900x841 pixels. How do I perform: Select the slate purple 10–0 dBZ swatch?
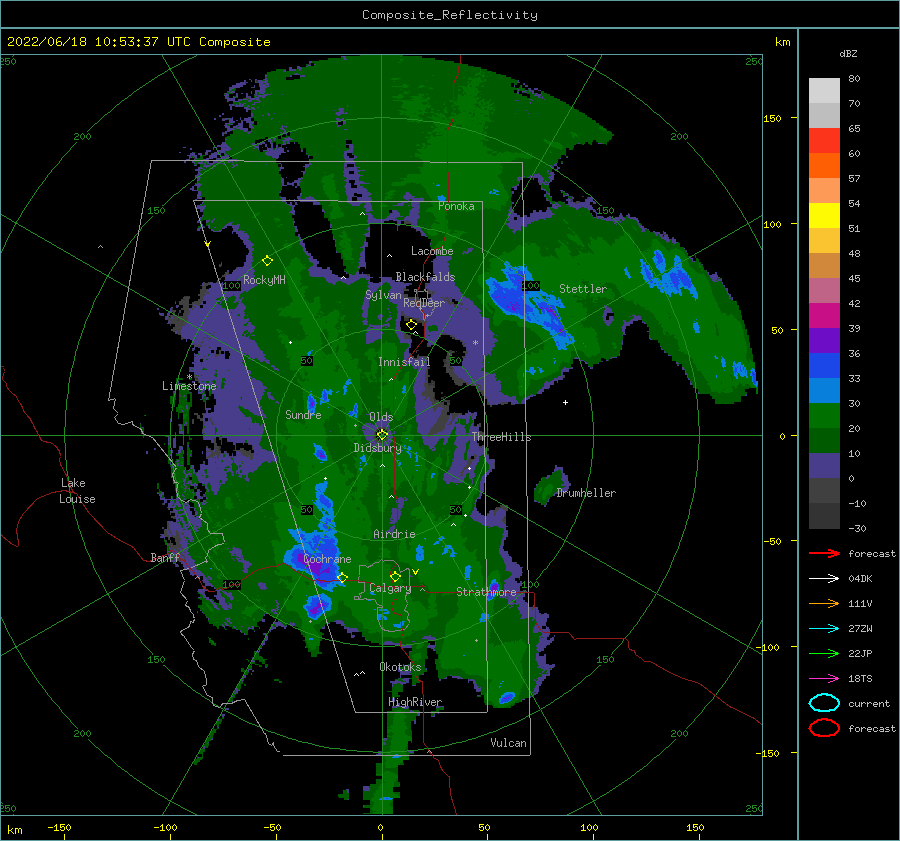824,465
